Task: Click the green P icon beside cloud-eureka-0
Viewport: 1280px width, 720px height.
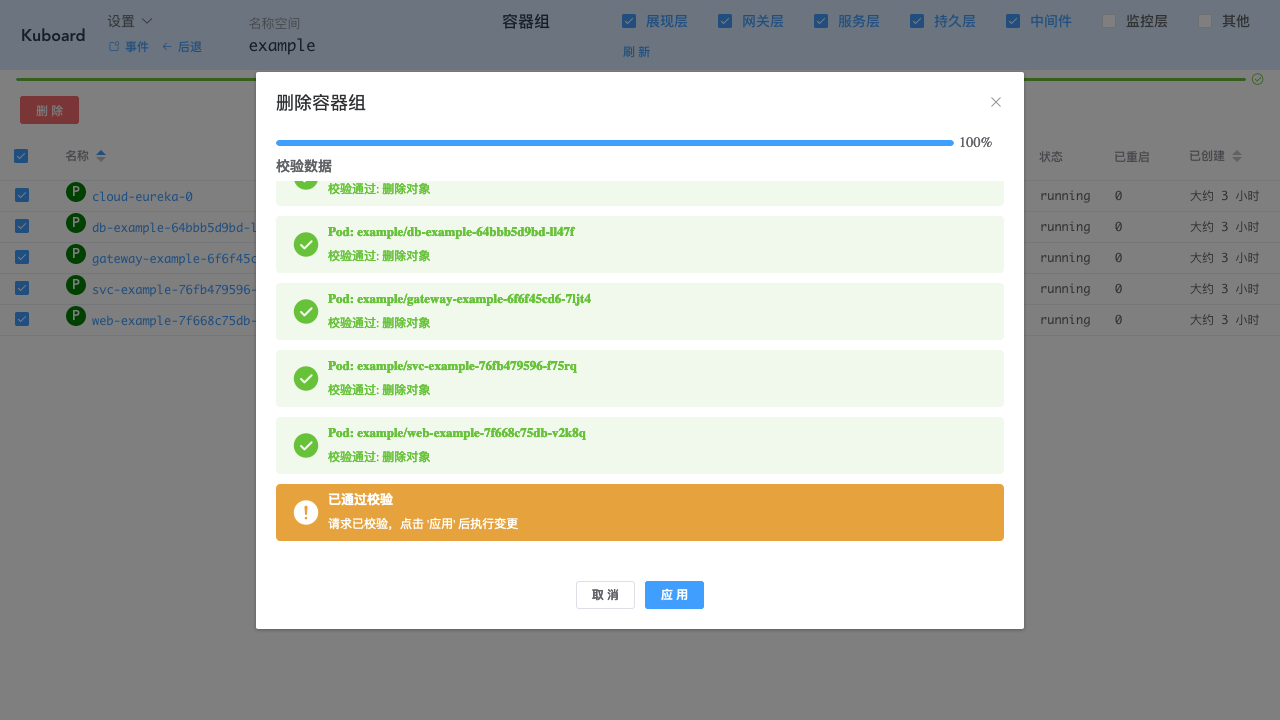Action: (75, 194)
